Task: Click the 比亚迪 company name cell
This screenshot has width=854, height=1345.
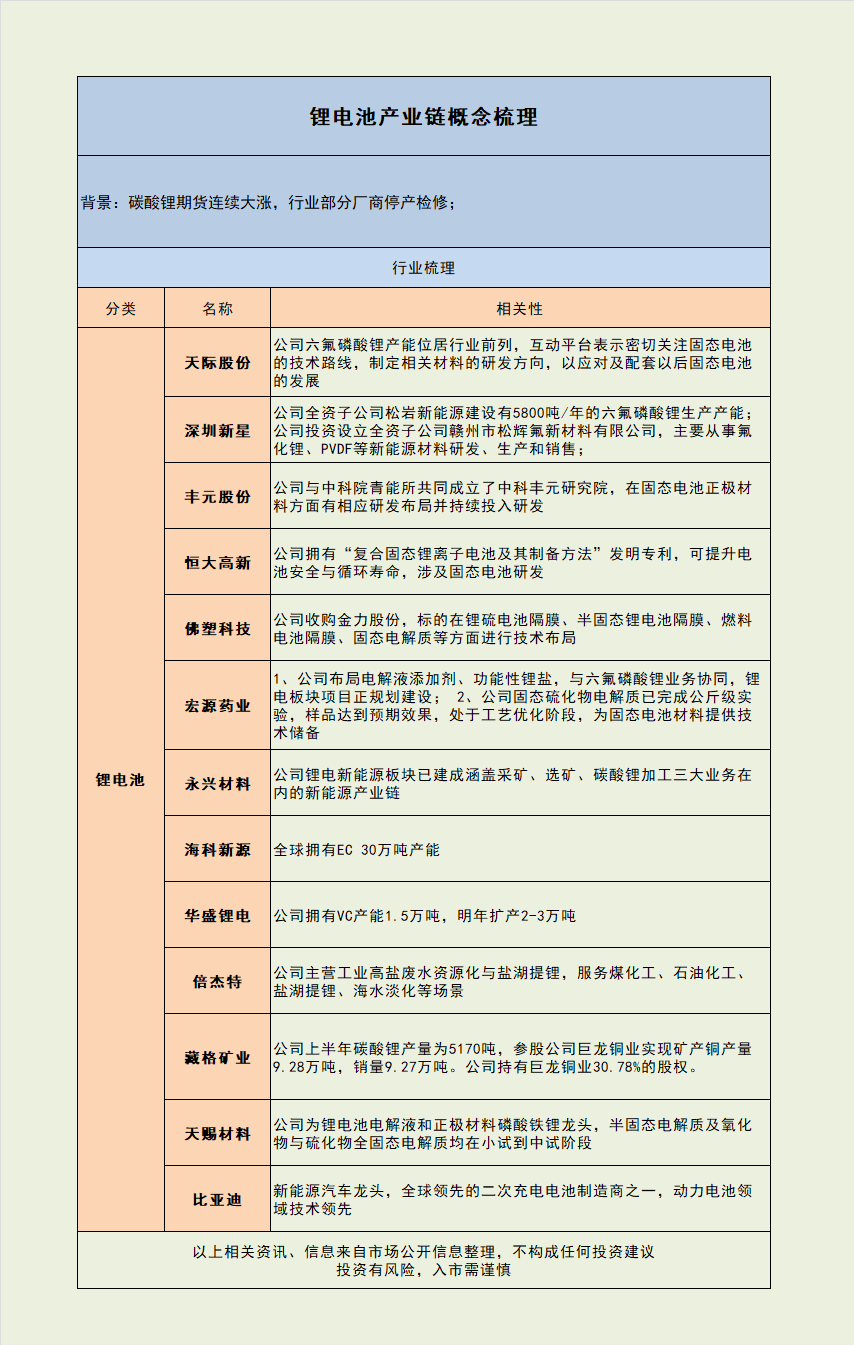Action: point(217,1199)
